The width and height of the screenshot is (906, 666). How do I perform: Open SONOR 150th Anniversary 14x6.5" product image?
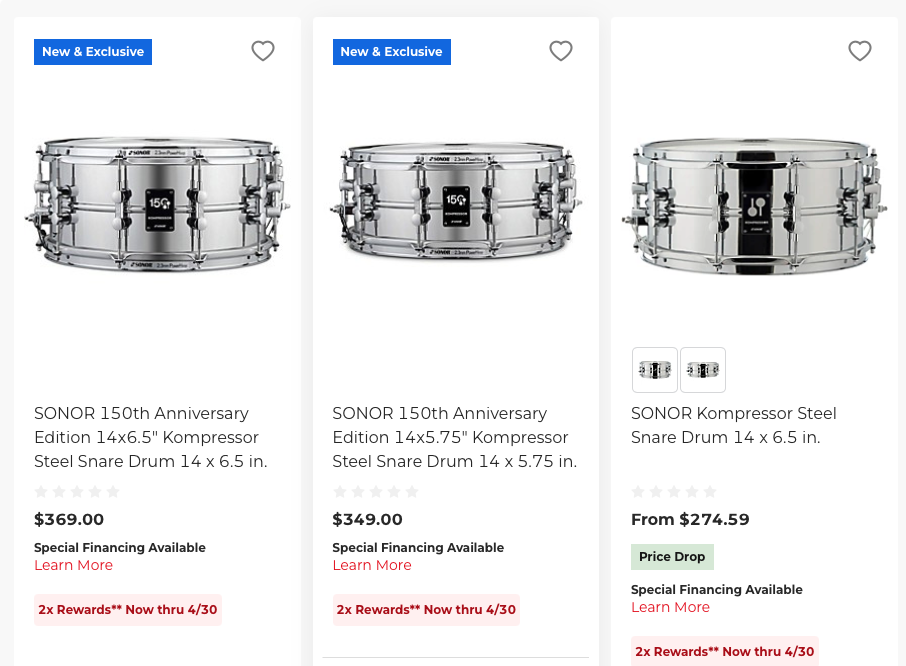[157, 204]
